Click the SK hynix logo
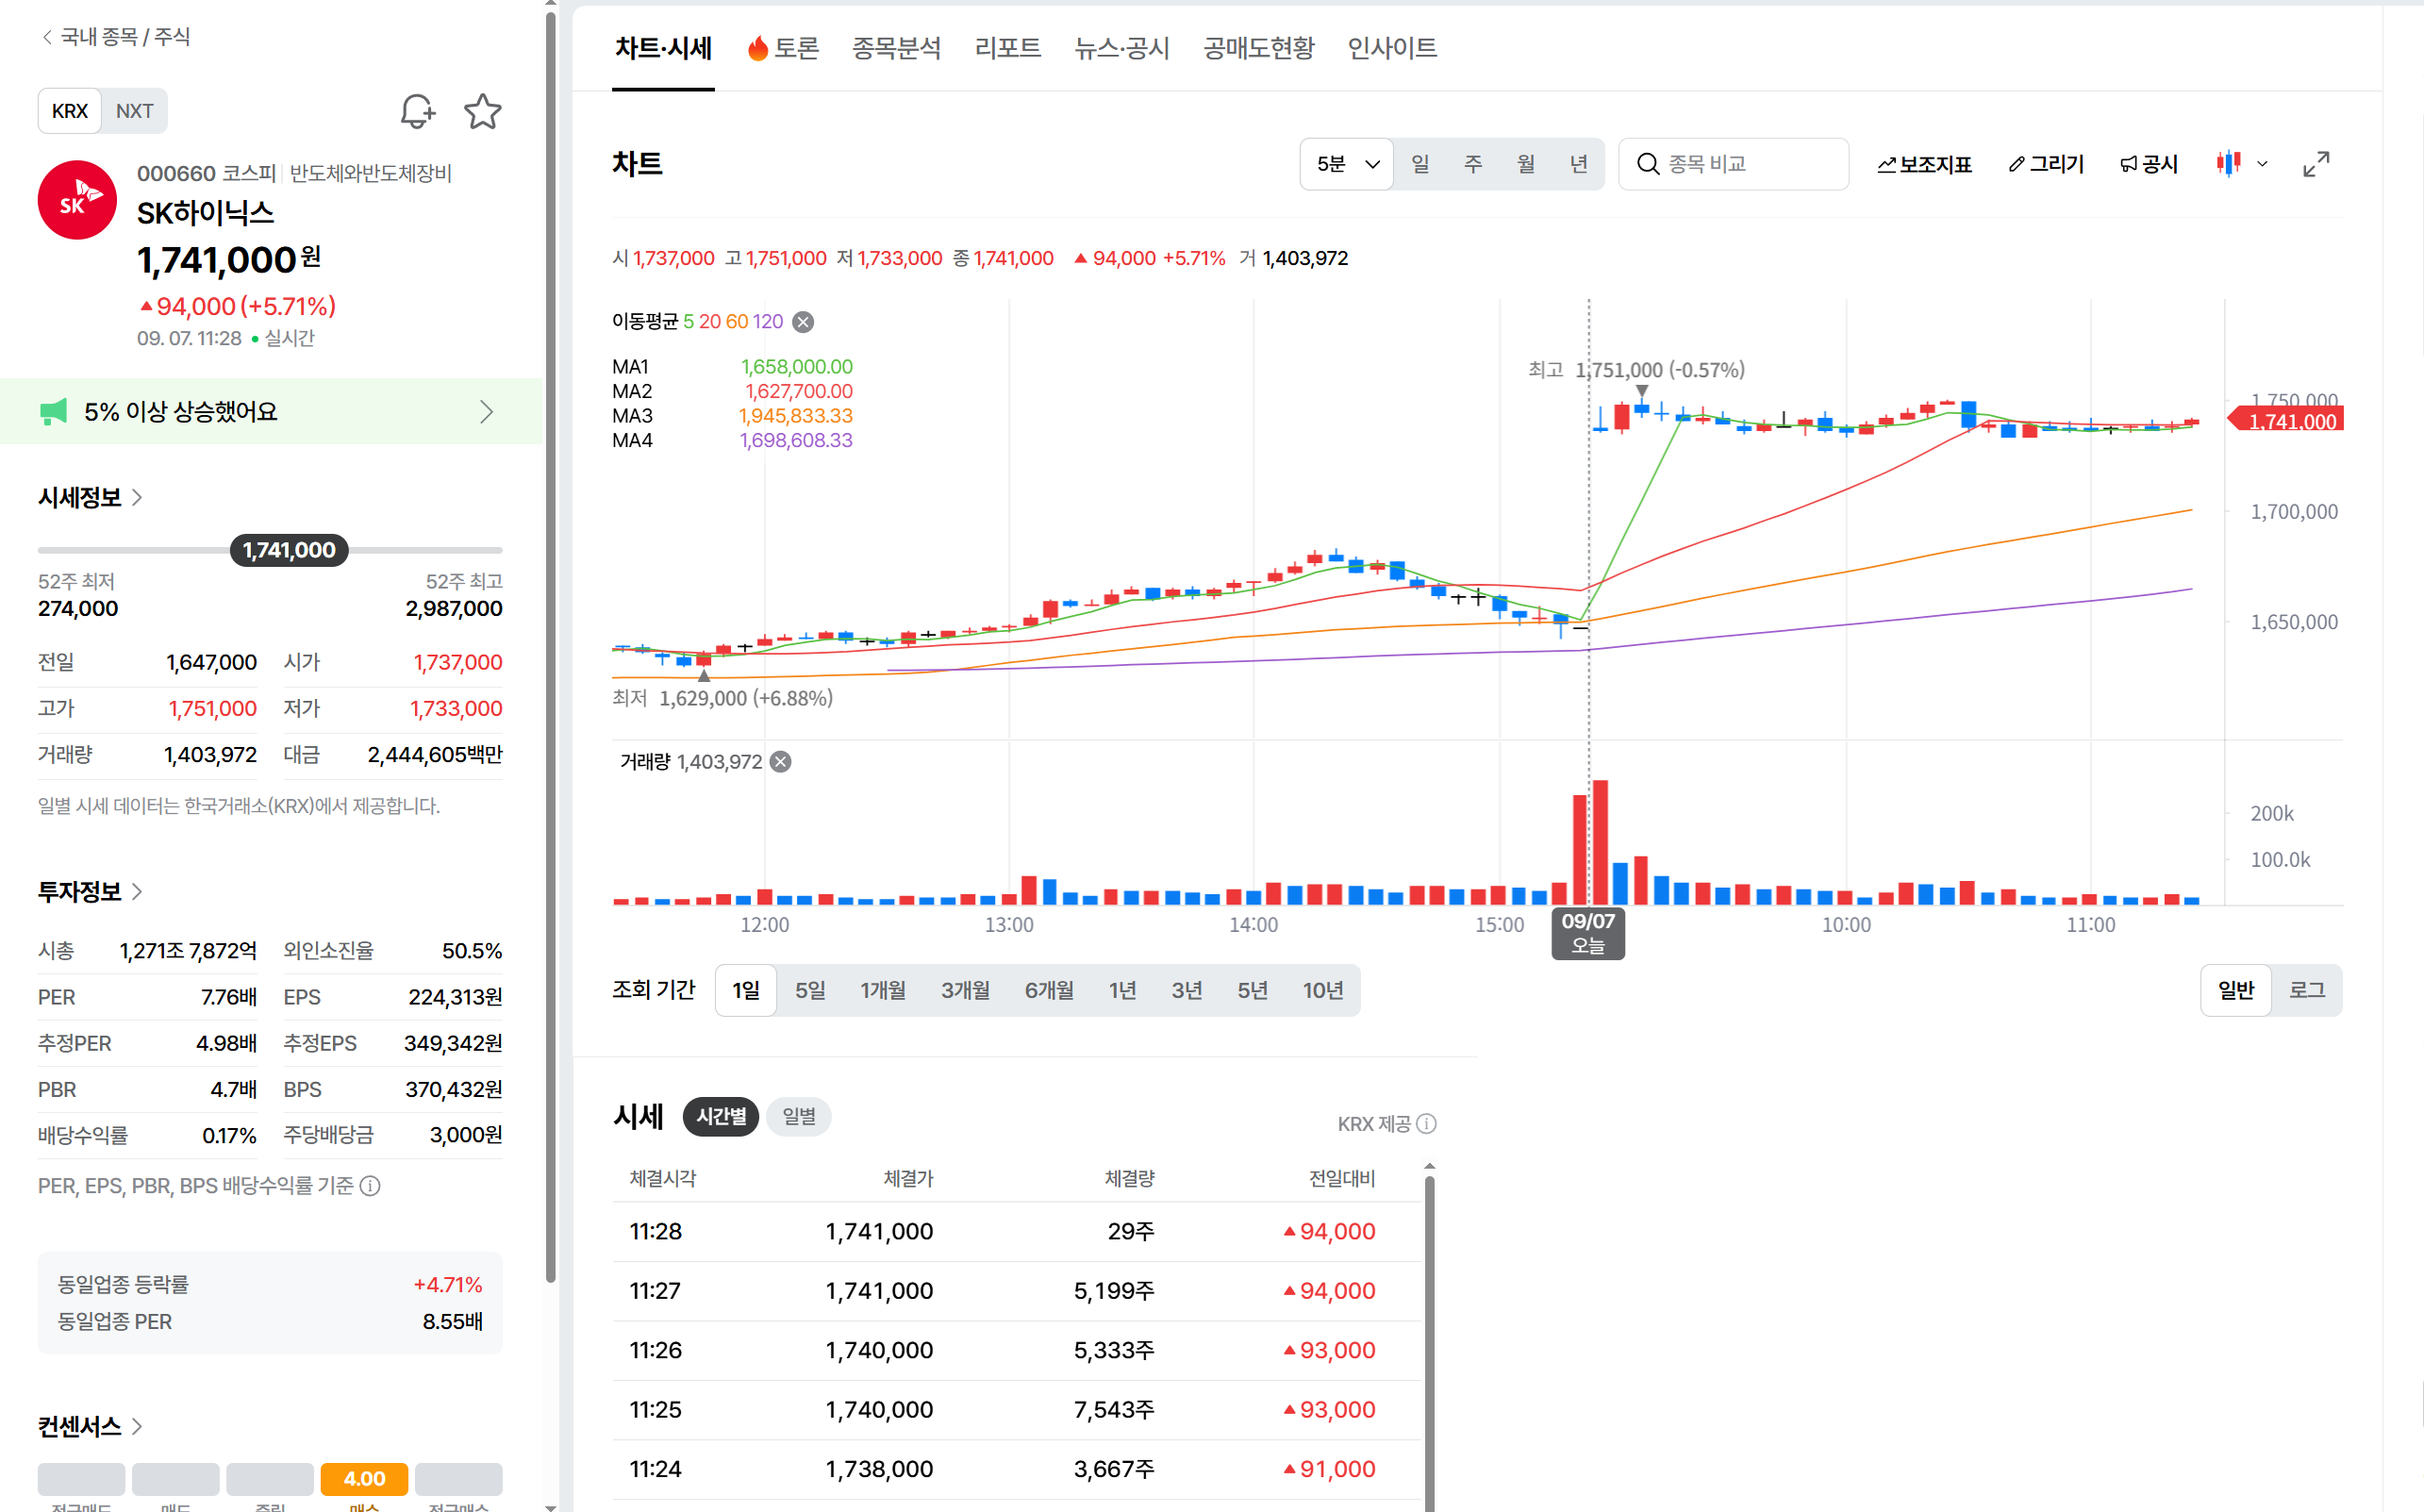Image resolution: width=2424 pixels, height=1512 pixels. pos(77,200)
